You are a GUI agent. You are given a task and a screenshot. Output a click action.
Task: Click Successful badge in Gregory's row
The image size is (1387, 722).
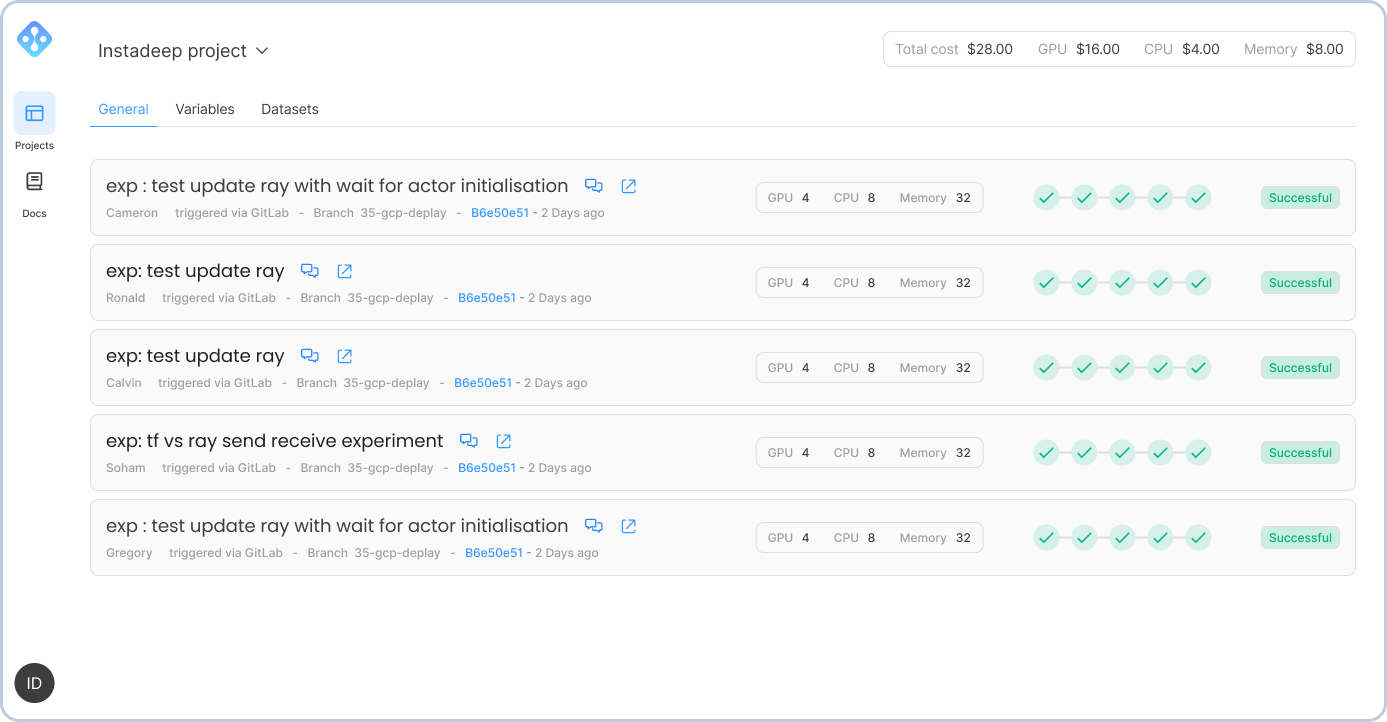point(1300,538)
